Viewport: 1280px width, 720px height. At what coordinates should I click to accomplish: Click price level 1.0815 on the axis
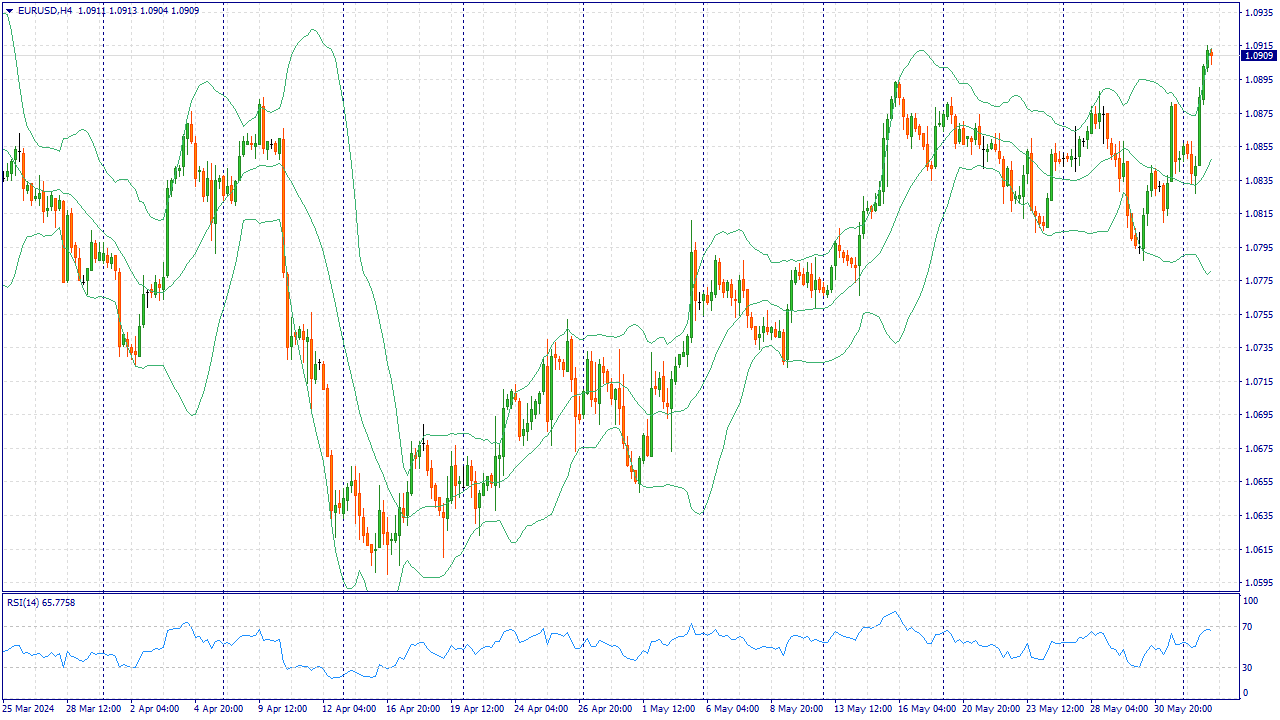pyautogui.click(x=1258, y=214)
